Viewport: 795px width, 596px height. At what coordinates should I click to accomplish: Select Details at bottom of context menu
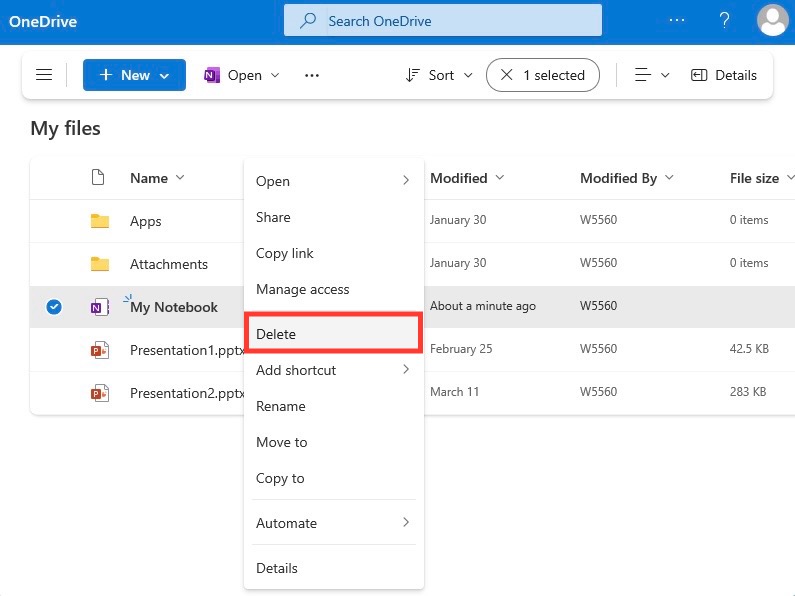[x=334, y=568]
